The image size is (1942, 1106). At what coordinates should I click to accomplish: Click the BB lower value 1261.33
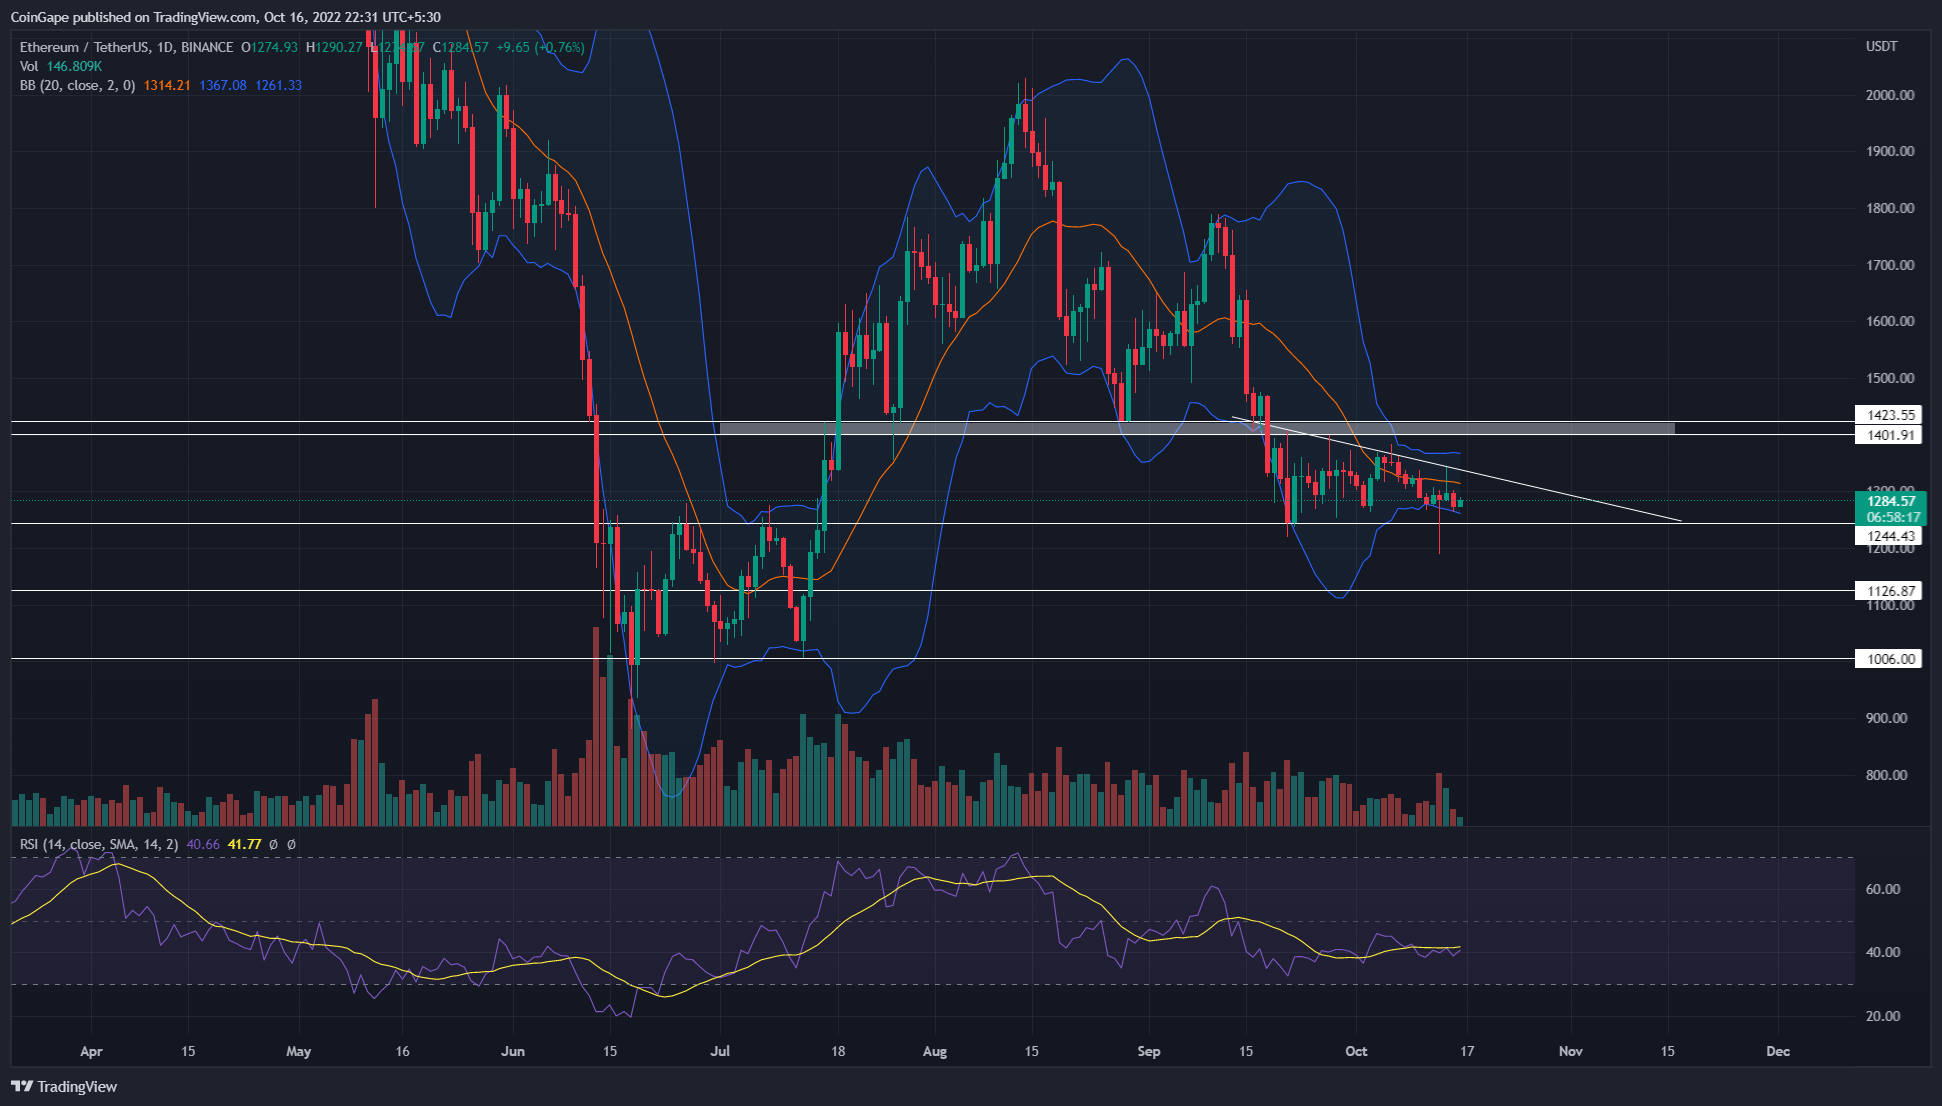coord(279,85)
